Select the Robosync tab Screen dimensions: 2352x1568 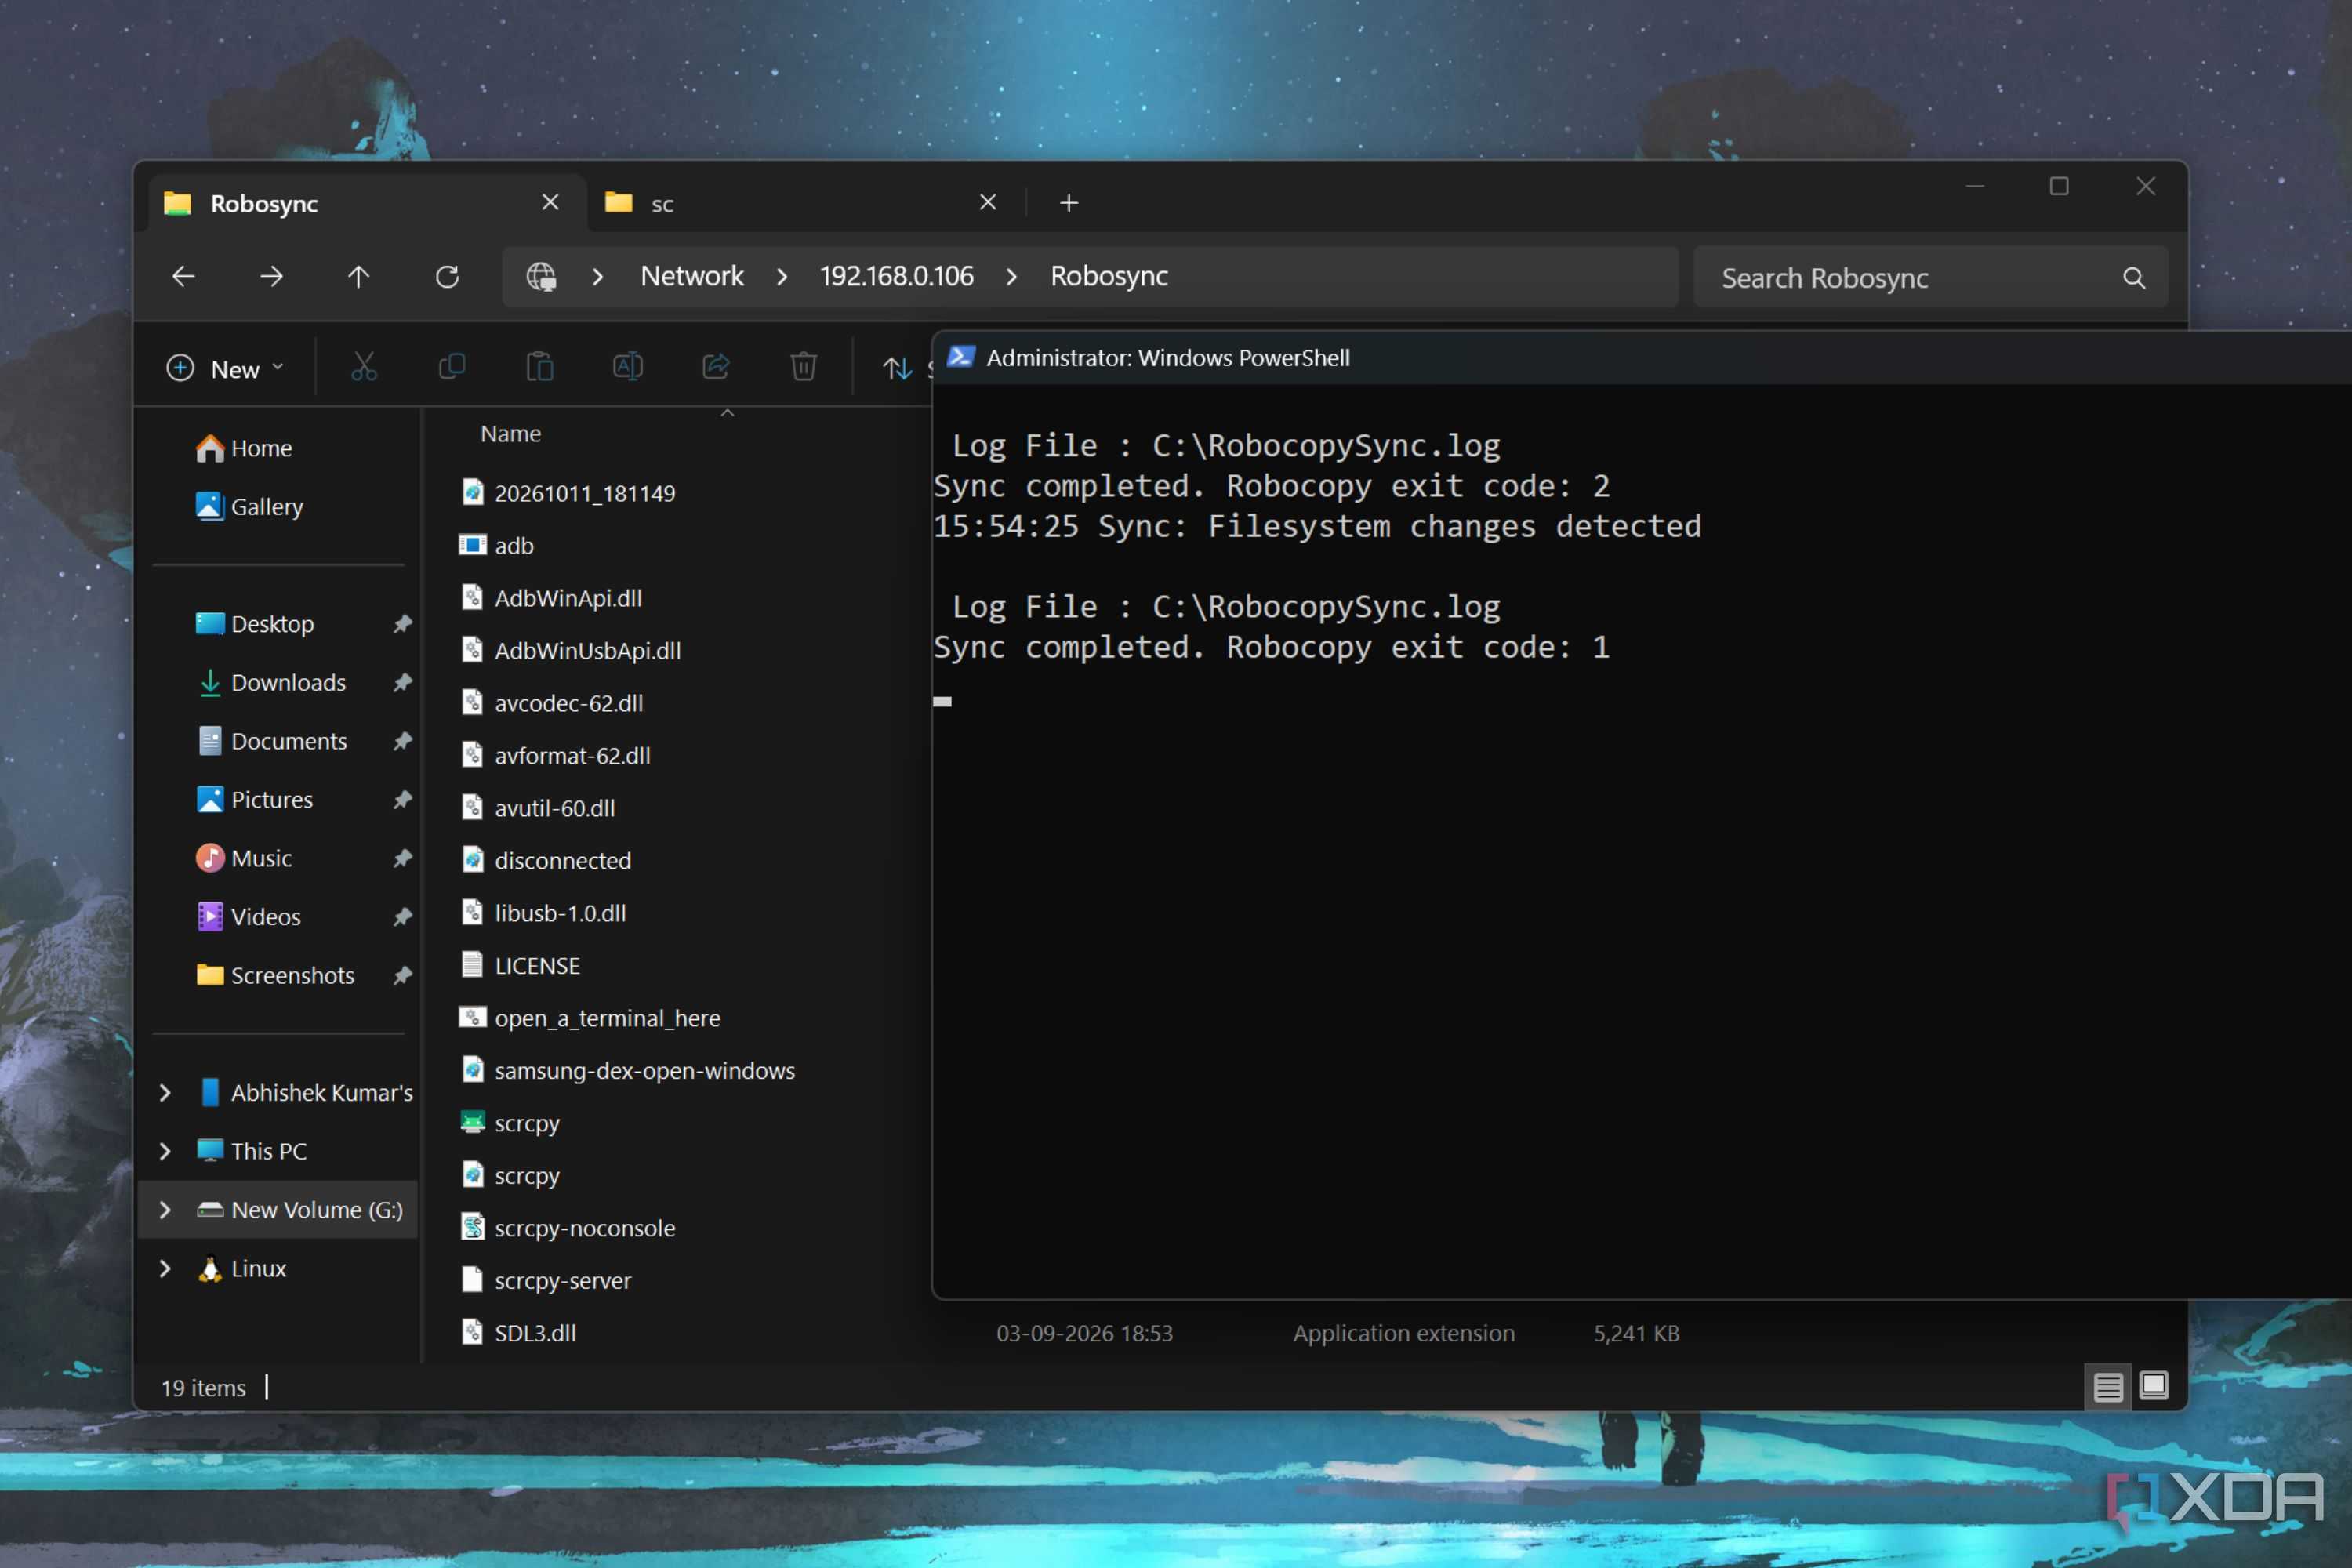click(x=368, y=203)
